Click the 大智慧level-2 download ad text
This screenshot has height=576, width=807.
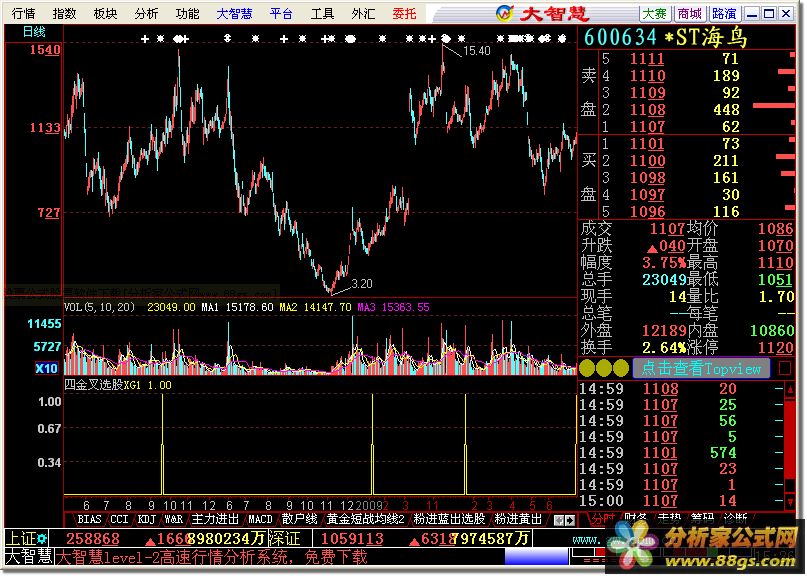click(x=212, y=556)
